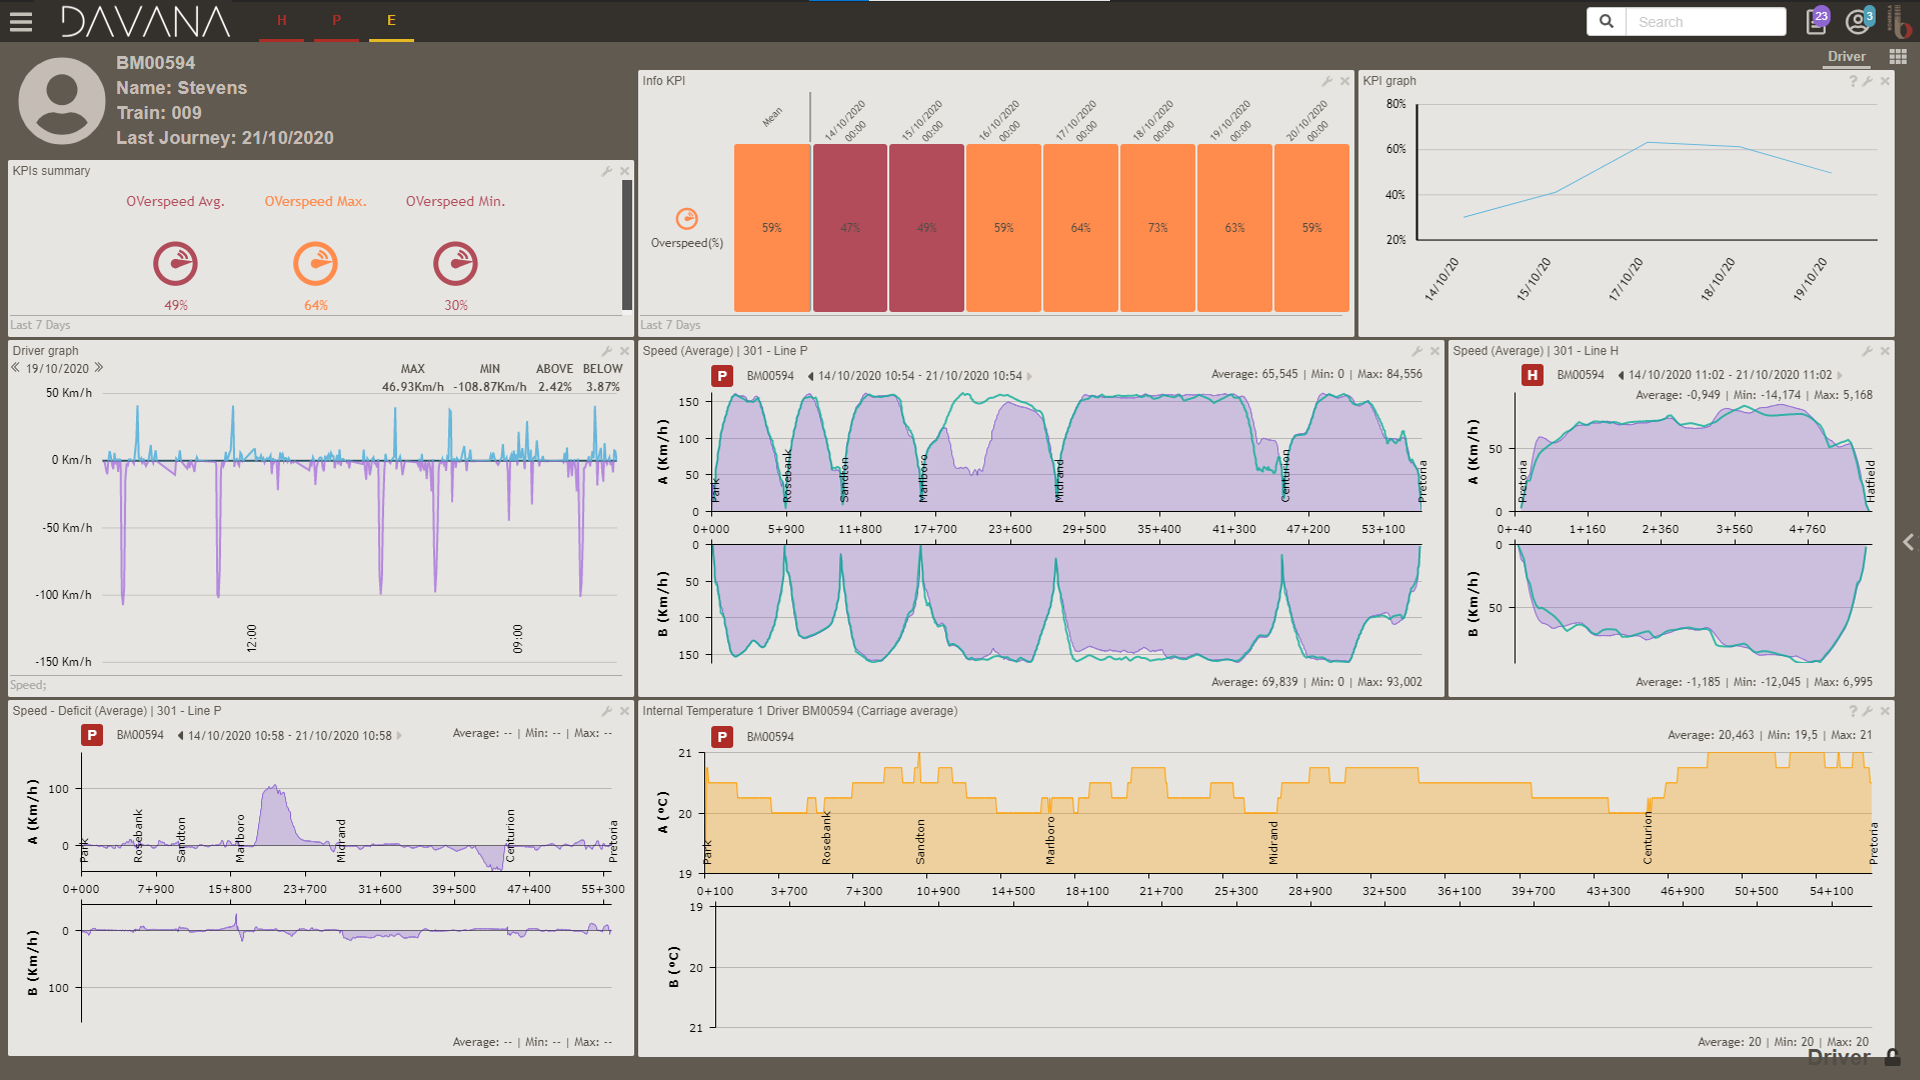Click the red H badge in Speed Line H
The image size is (1920, 1080).
1532,375
